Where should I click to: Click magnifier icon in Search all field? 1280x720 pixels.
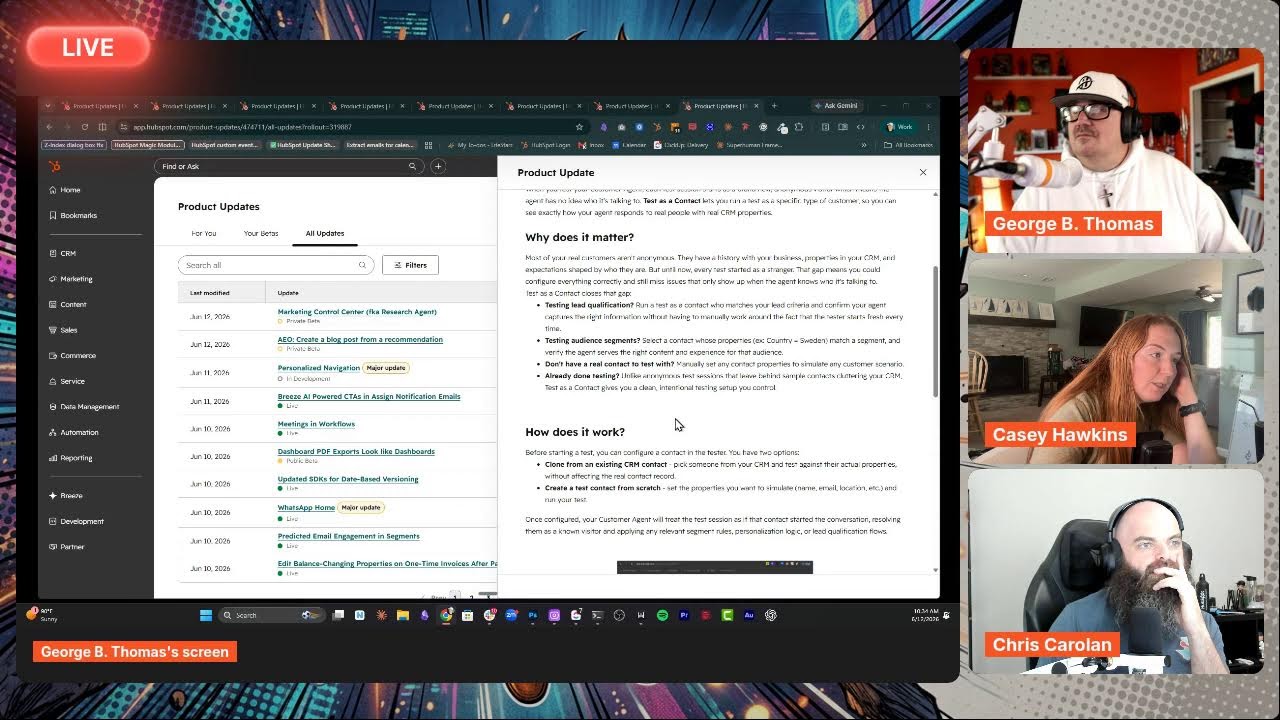[x=362, y=265]
